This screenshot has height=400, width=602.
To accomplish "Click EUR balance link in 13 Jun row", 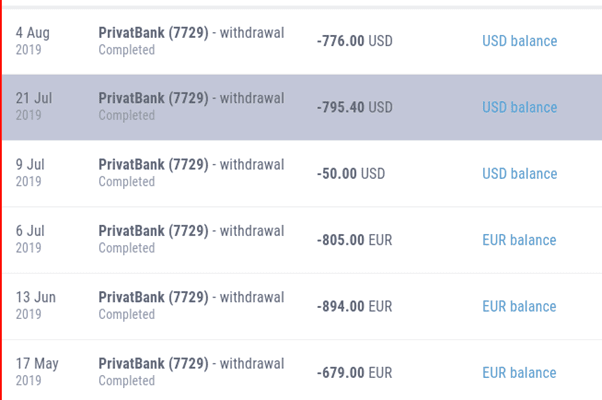I will [519, 306].
